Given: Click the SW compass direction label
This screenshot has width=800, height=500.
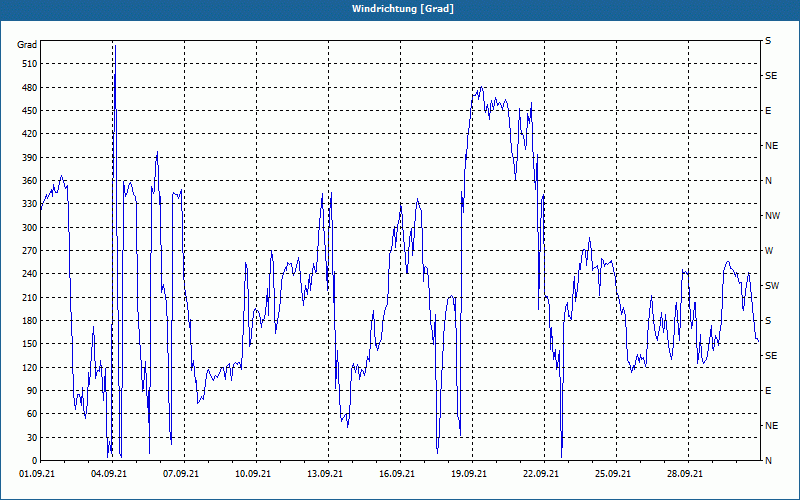Looking at the screenshot, I should tap(772, 286).
